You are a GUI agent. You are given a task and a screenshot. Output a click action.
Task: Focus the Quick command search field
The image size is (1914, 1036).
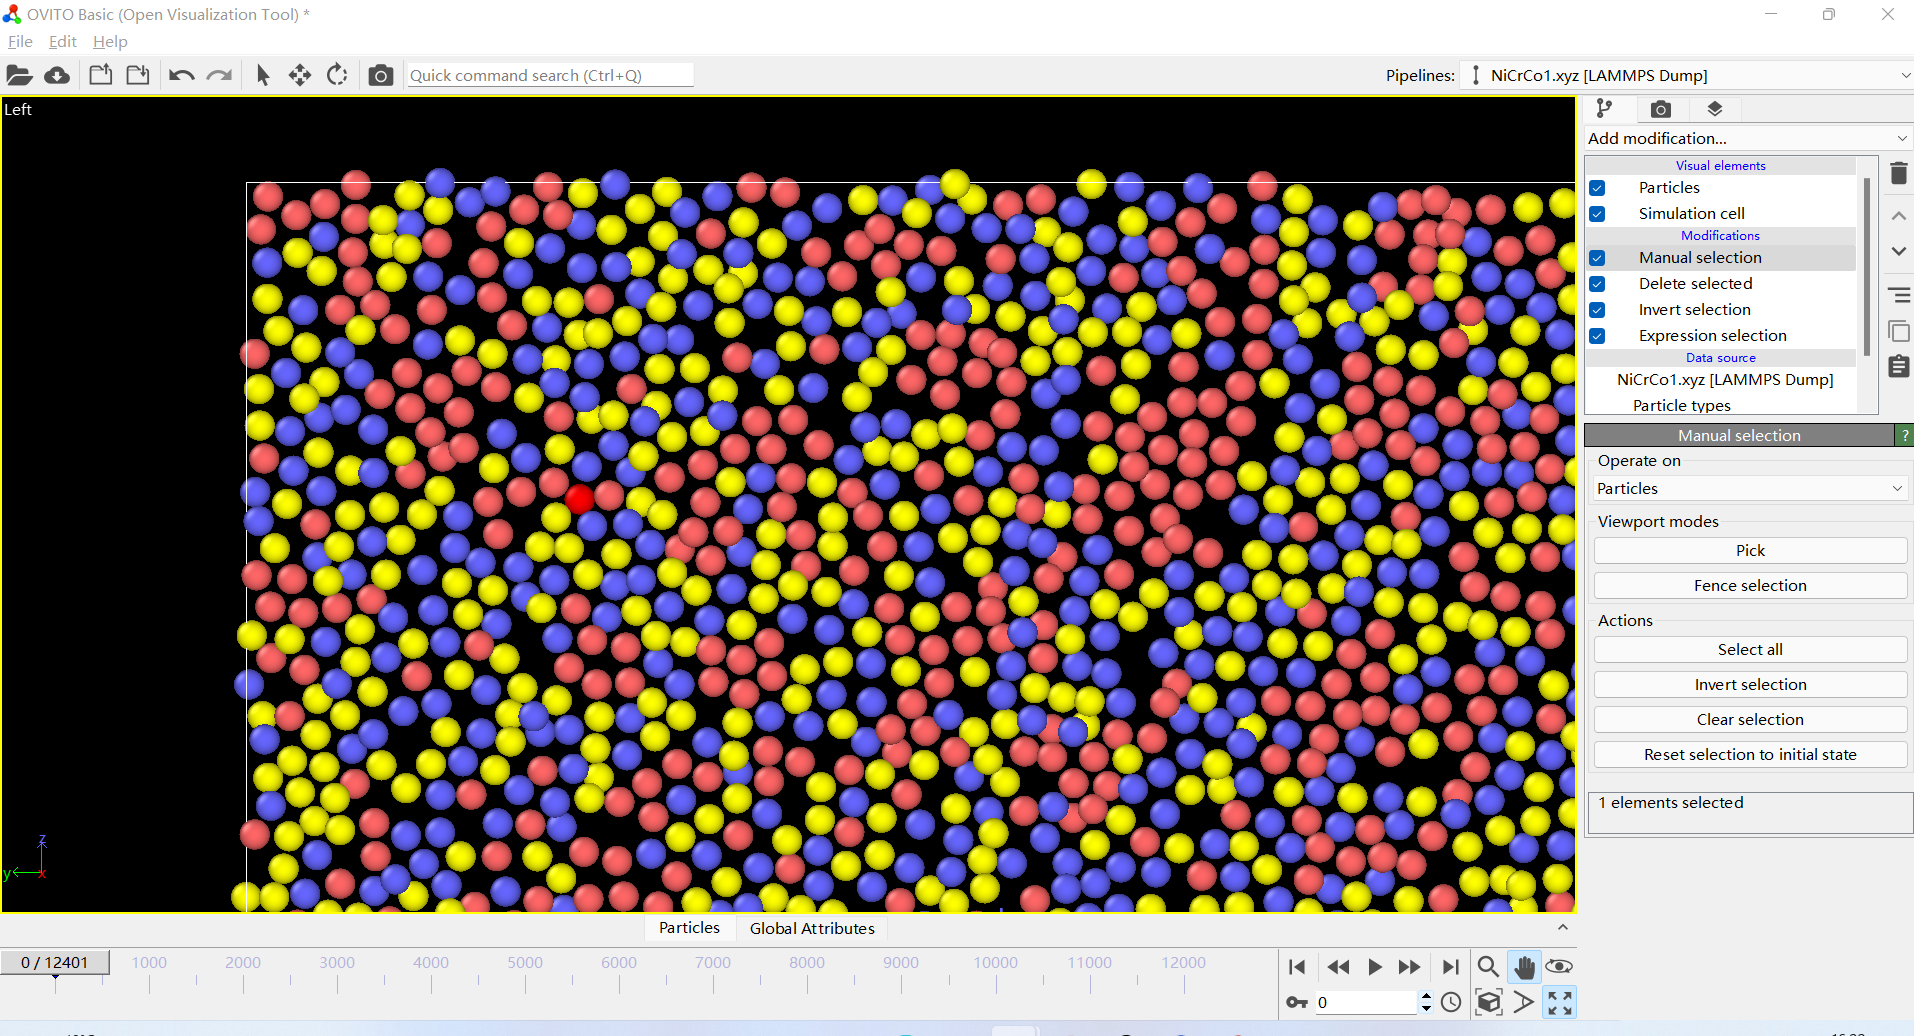pos(550,75)
